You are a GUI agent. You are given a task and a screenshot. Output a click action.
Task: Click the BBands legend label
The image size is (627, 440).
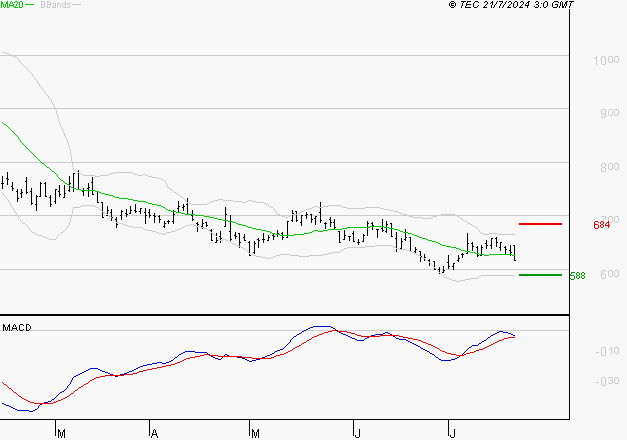[x=56, y=5]
